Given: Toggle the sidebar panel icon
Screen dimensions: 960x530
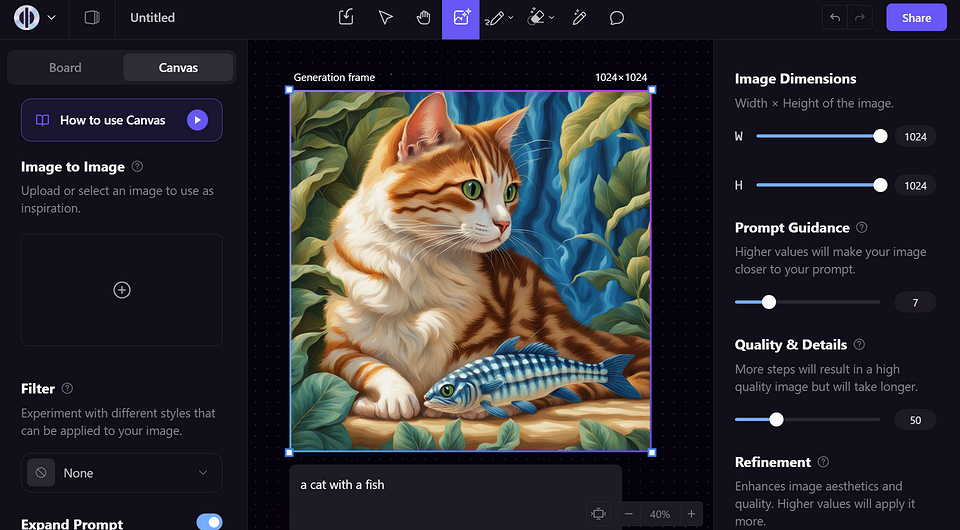Looking at the screenshot, I should [x=91, y=18].
